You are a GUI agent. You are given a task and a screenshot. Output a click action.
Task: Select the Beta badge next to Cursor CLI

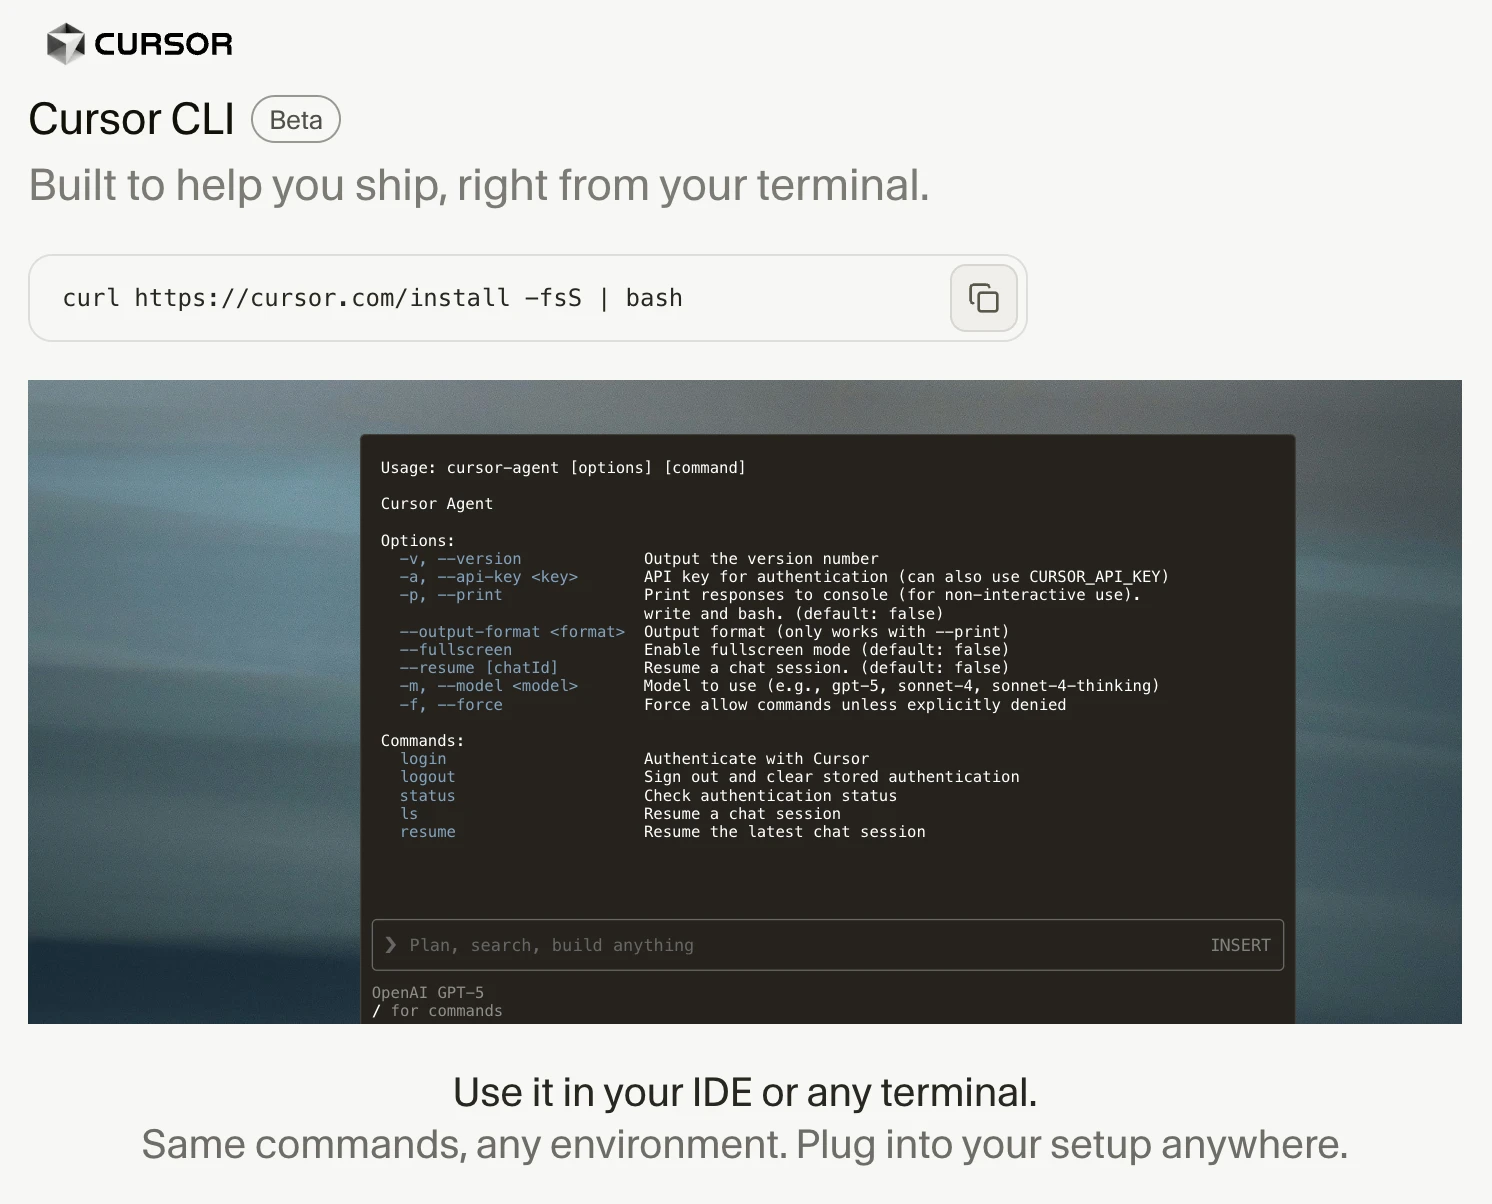pyautogui.click(x=296, y=120)
